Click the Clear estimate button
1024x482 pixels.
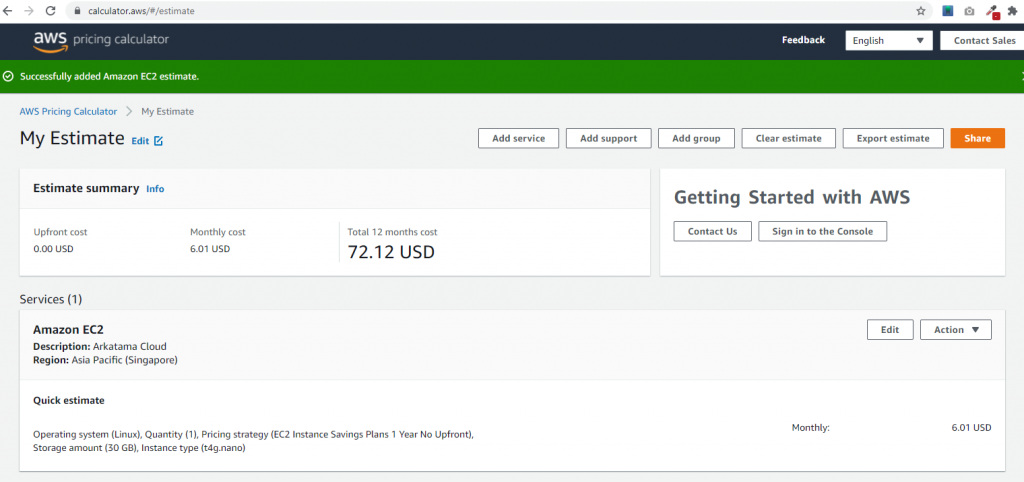pos(789,138)
